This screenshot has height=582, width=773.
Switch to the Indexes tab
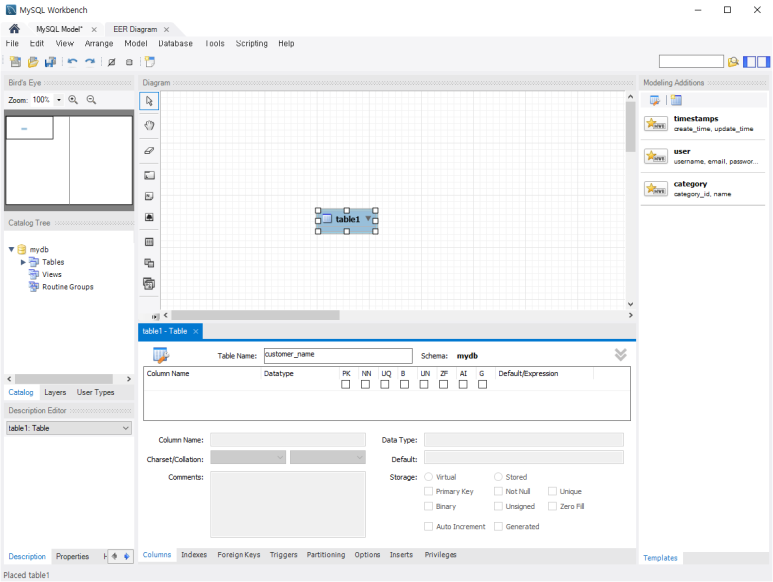click(194, 555)
